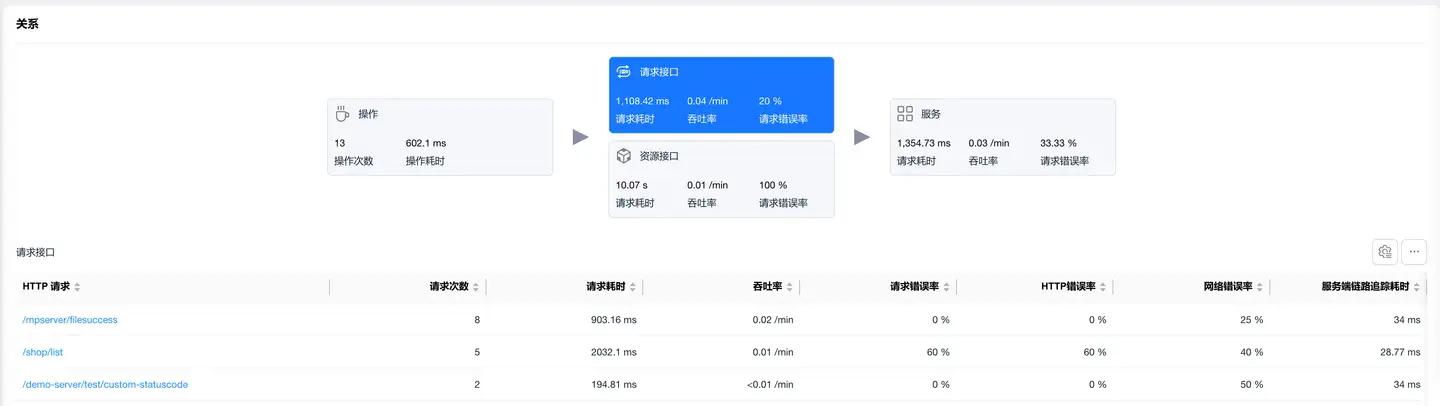Sort table by HTTP 请求 column
This screenshot has height=406, width=1440.
pyautogui.click(x=77, y=287)
